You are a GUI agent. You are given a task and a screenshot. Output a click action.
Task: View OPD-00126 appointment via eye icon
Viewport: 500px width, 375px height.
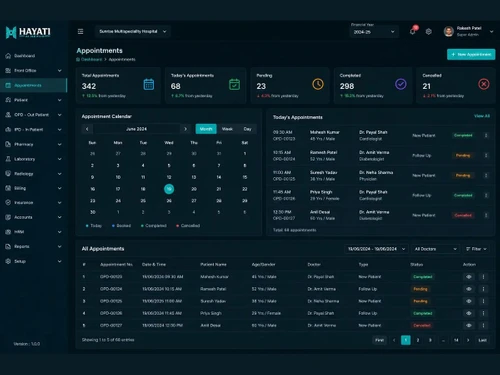pos(469,313)
